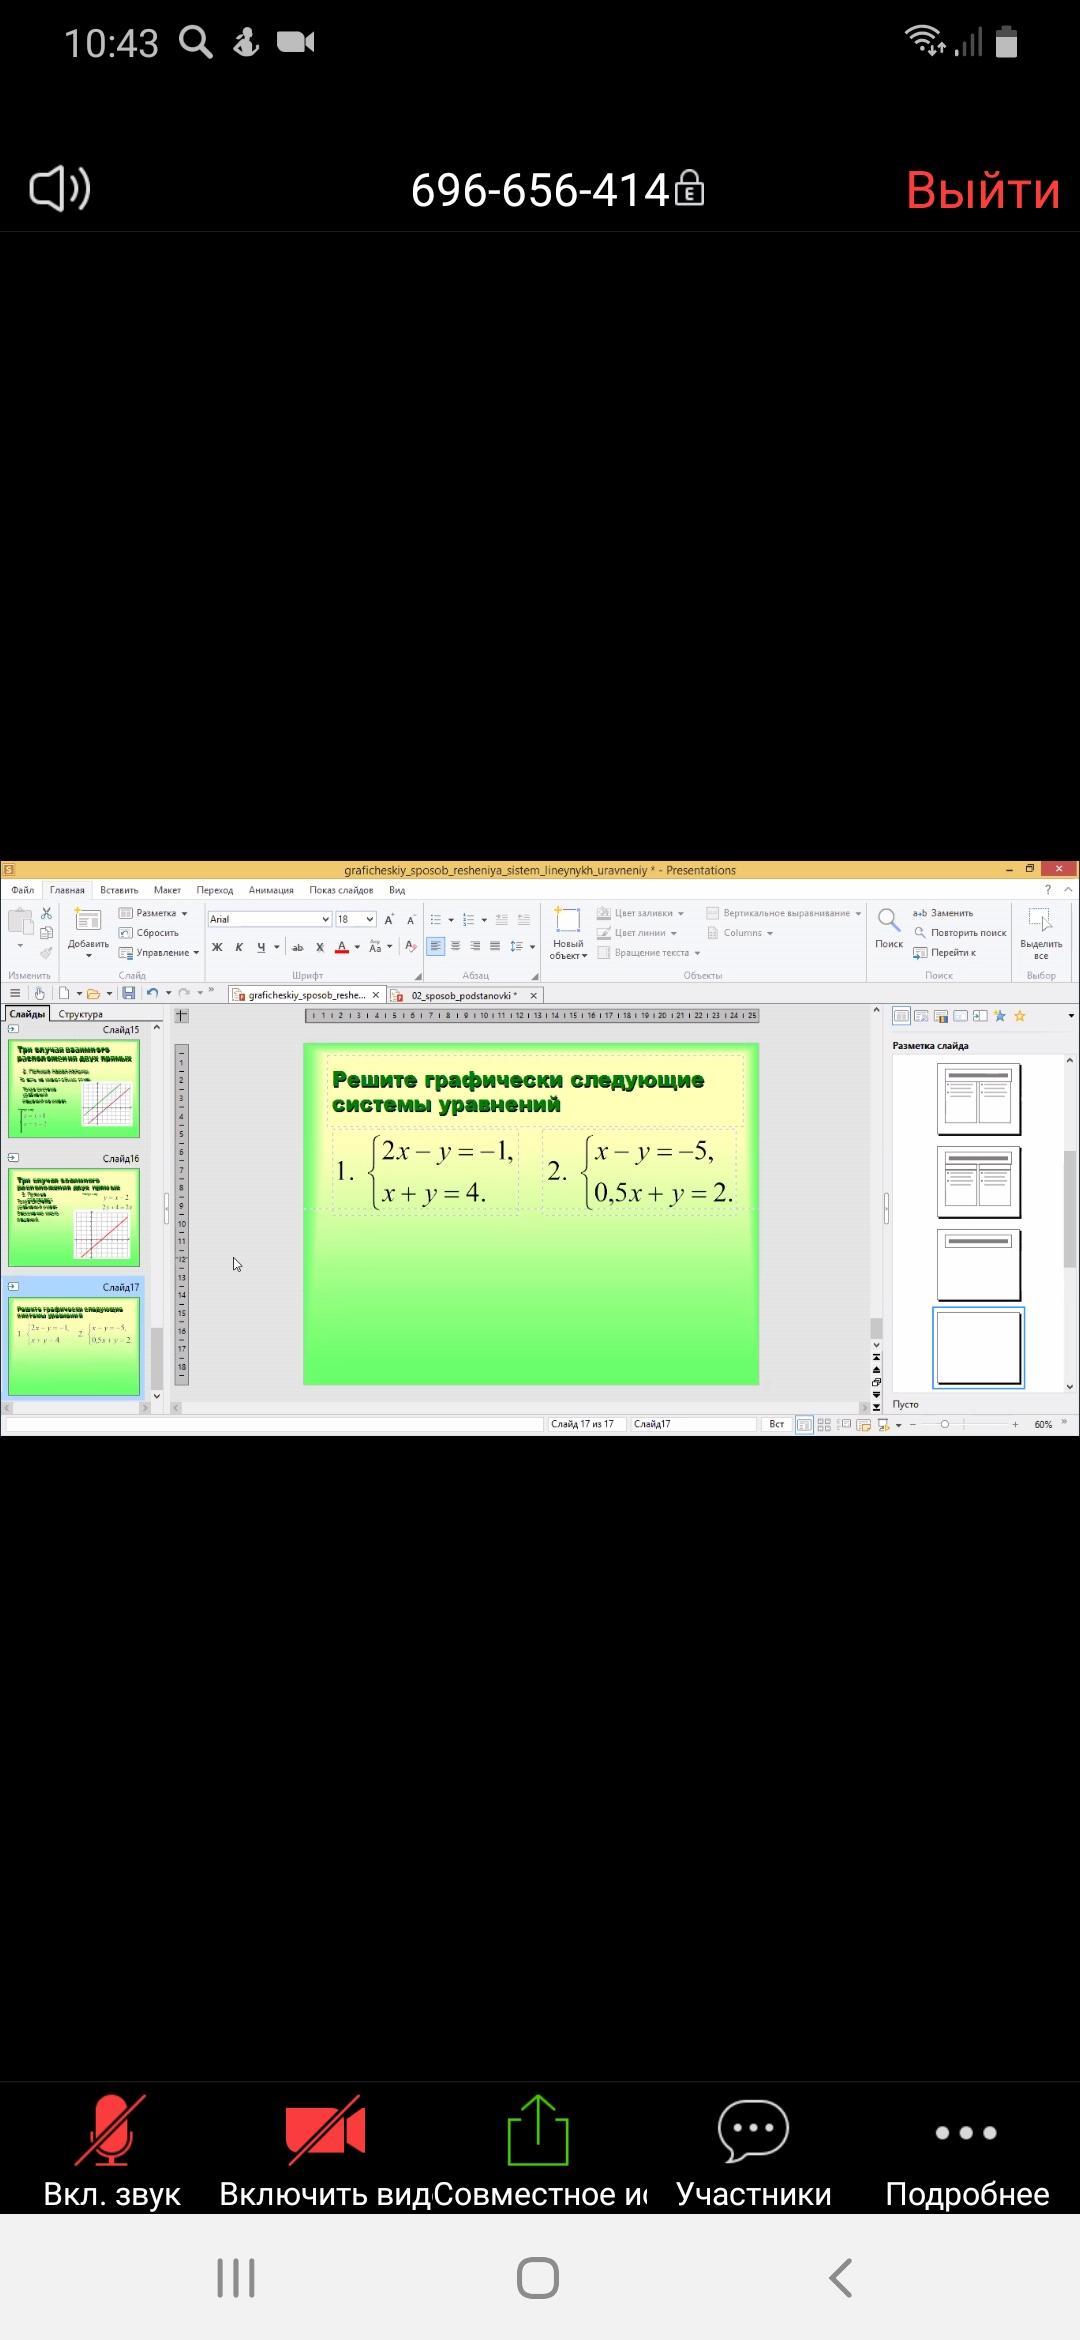Choose the empty Пусто slide layout
Viewport: 1080px width, 2340px height.
(x=978, y=1346)
